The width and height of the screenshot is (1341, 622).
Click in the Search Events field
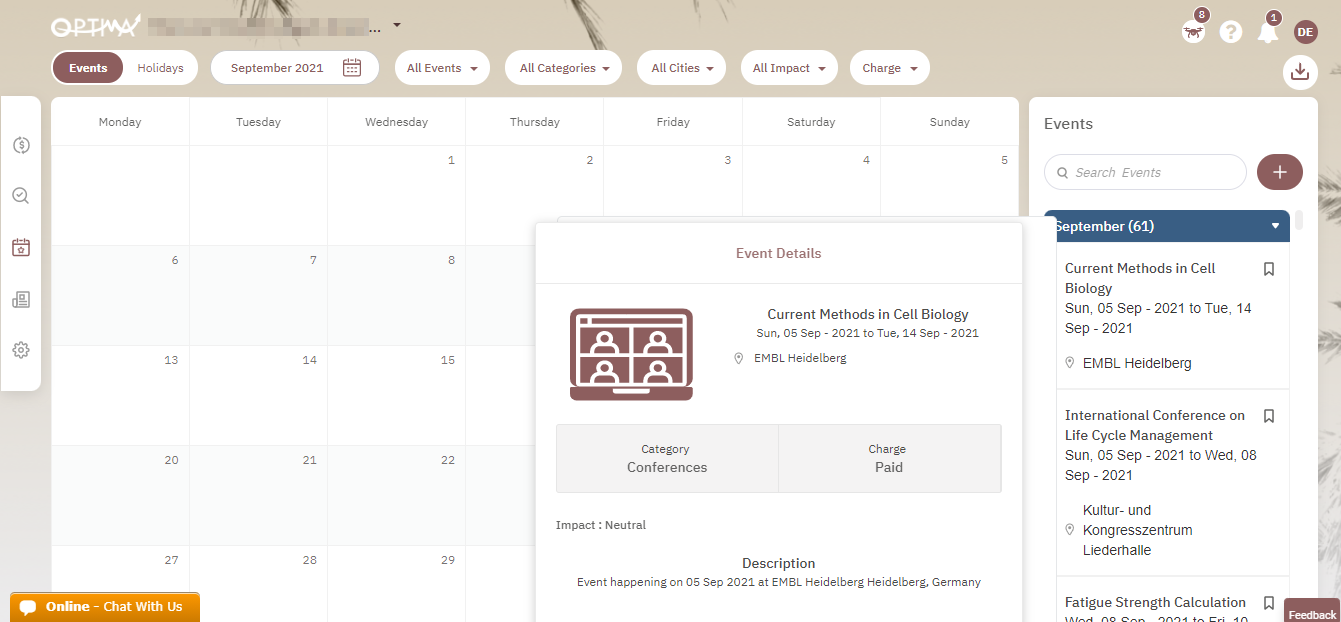click(1145, 172)
